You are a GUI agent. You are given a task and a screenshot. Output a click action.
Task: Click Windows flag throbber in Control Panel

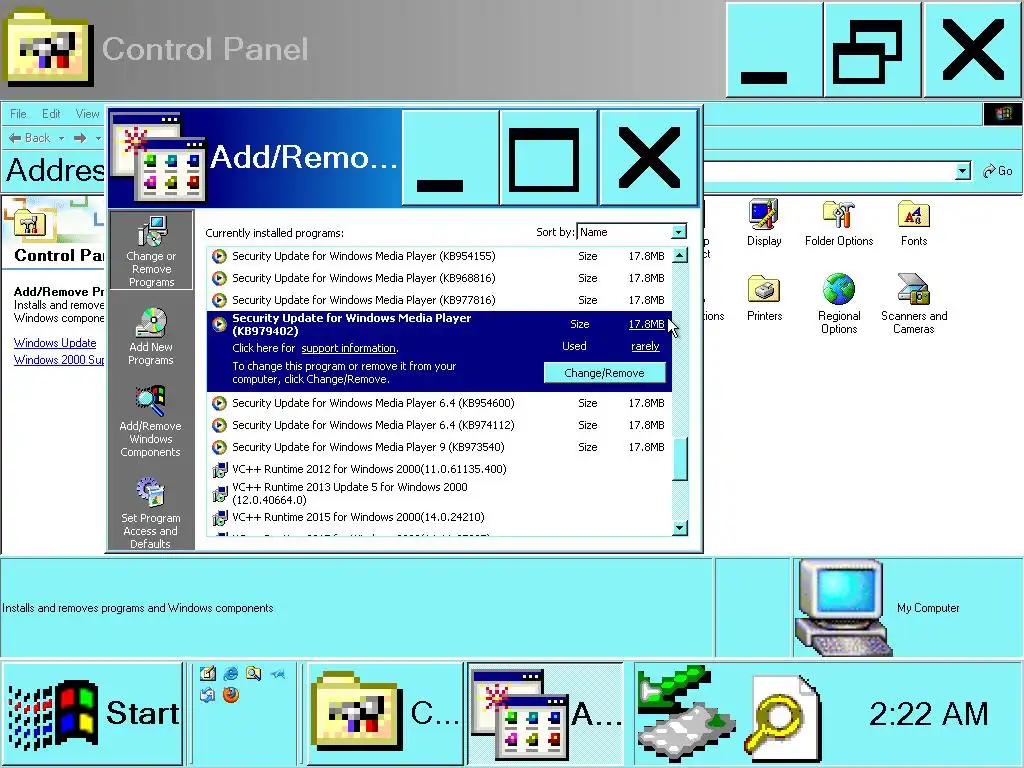(x=1002, y=114)
